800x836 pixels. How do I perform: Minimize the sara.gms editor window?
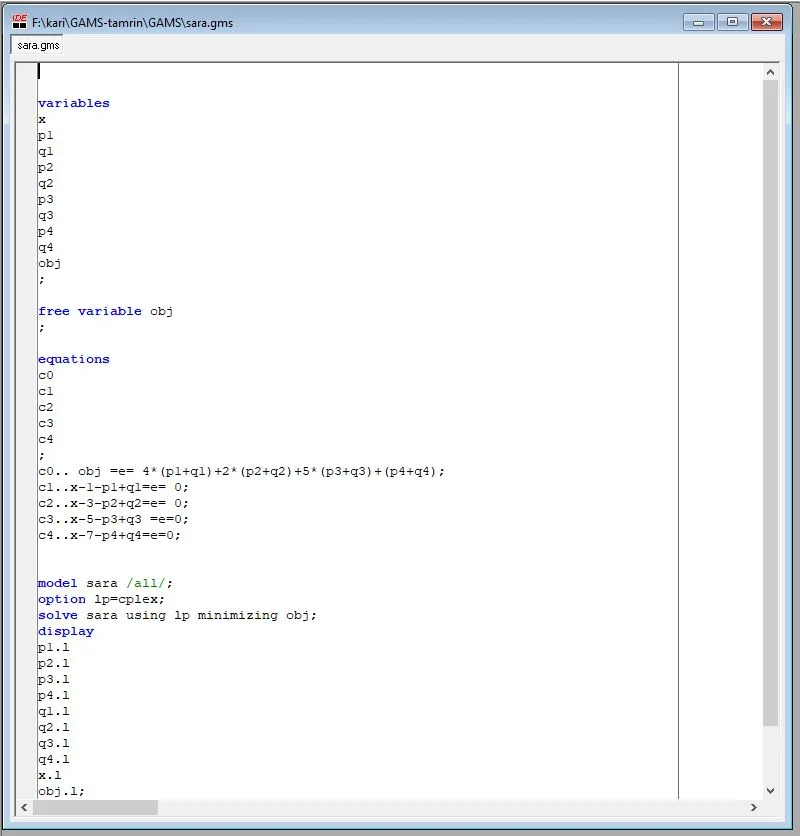pyautogui.click(x=698, y=21)
